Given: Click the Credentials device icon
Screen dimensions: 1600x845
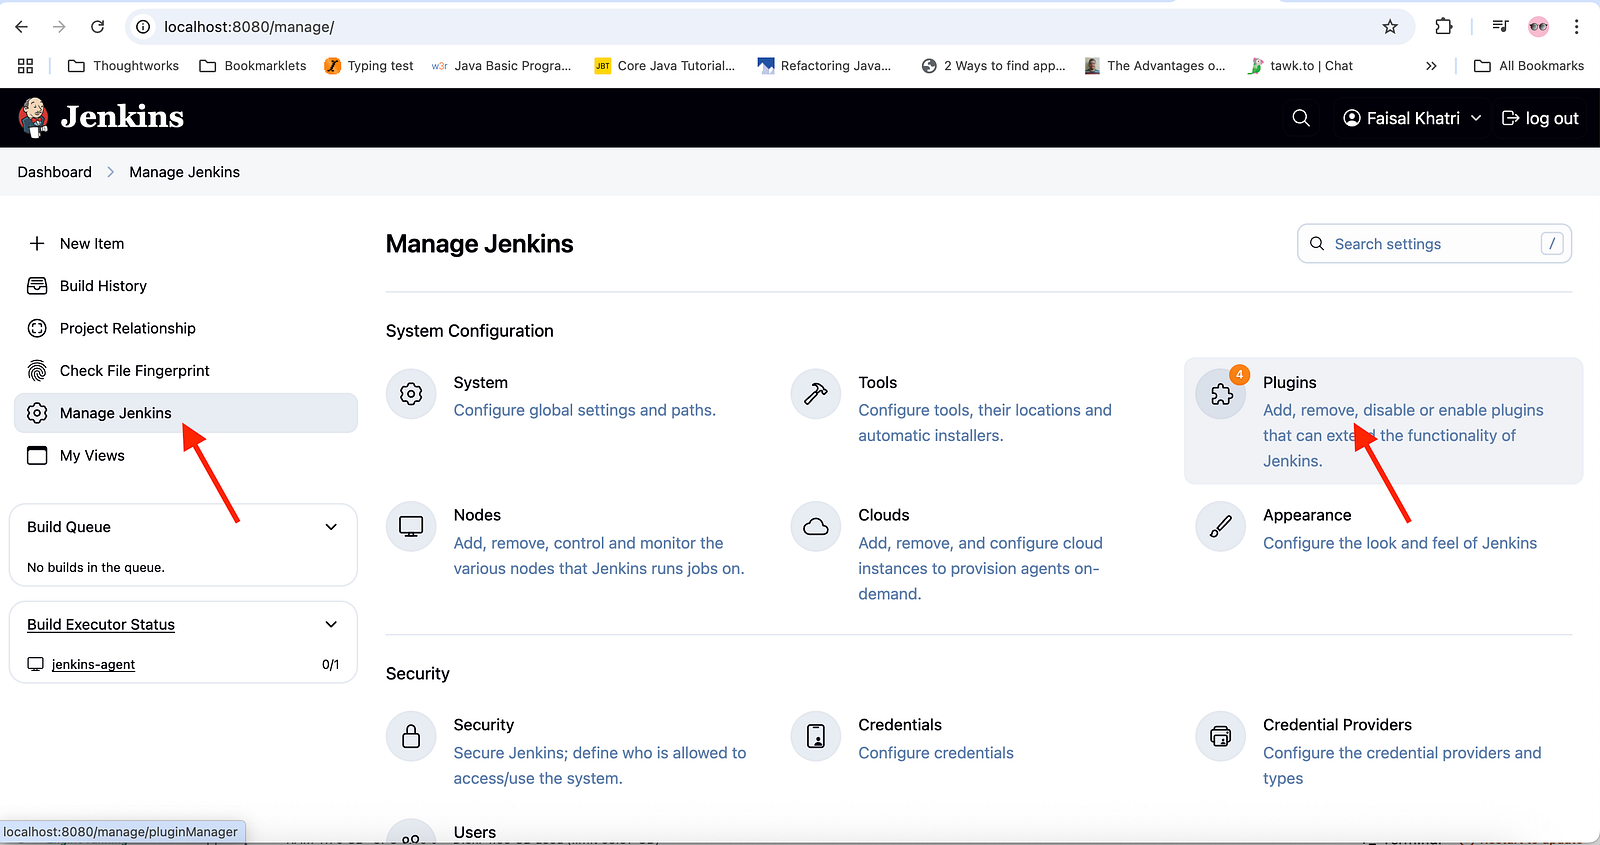Looking at the screenshot, I should click(x=816, y=737).
